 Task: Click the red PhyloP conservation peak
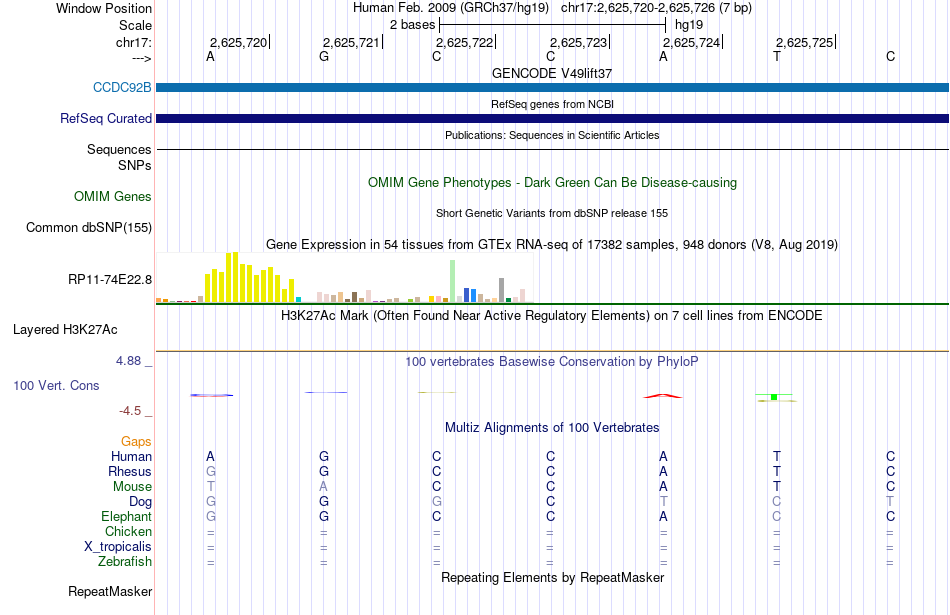pos(663,396)
